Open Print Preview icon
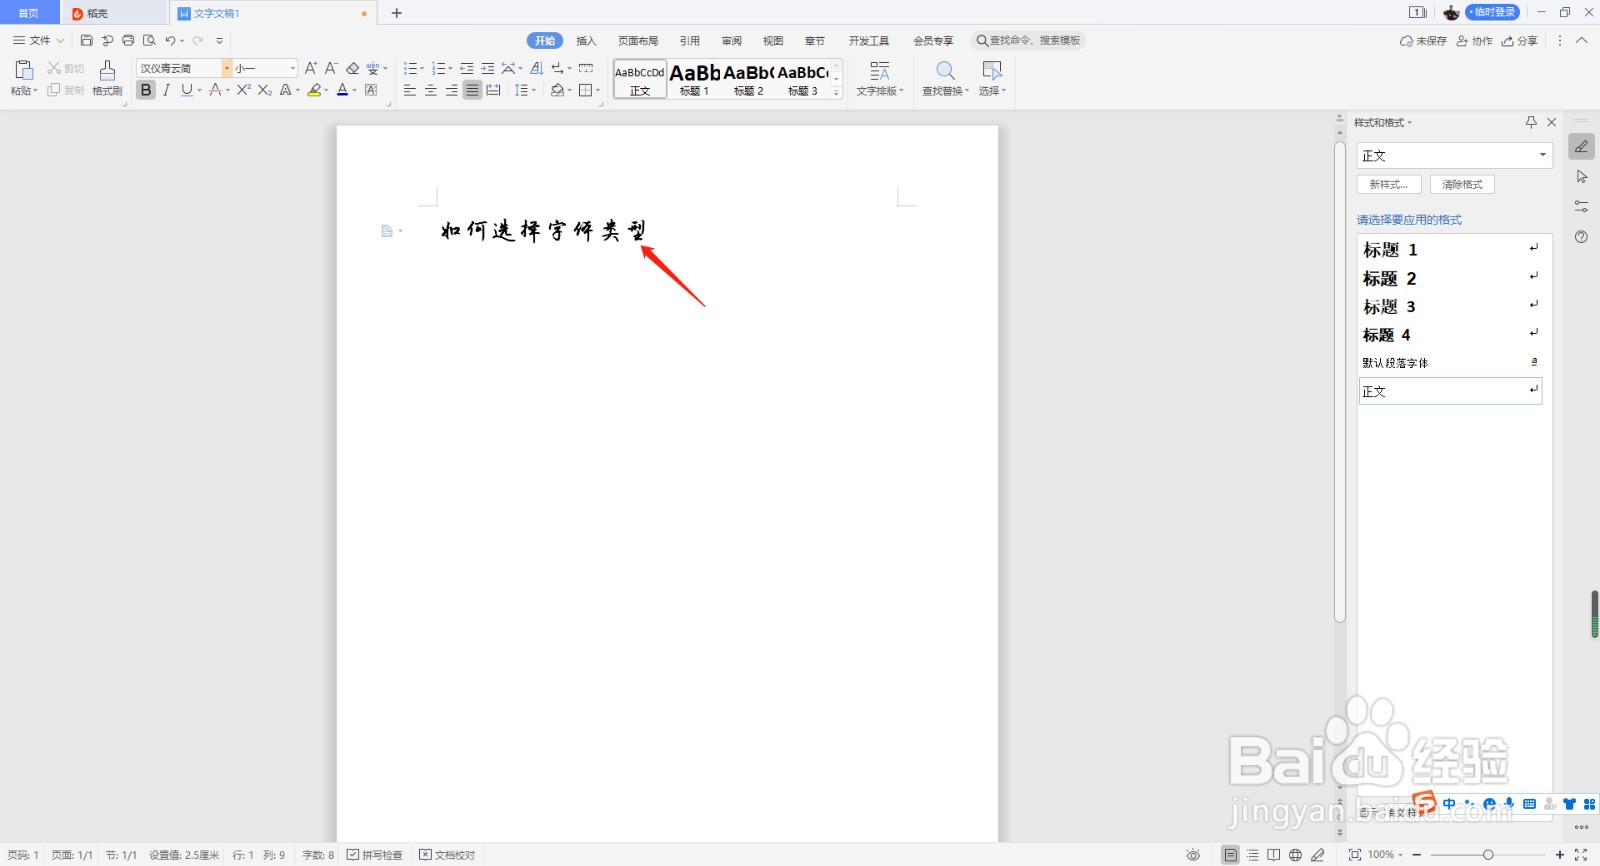 click(x=149, y=41)
